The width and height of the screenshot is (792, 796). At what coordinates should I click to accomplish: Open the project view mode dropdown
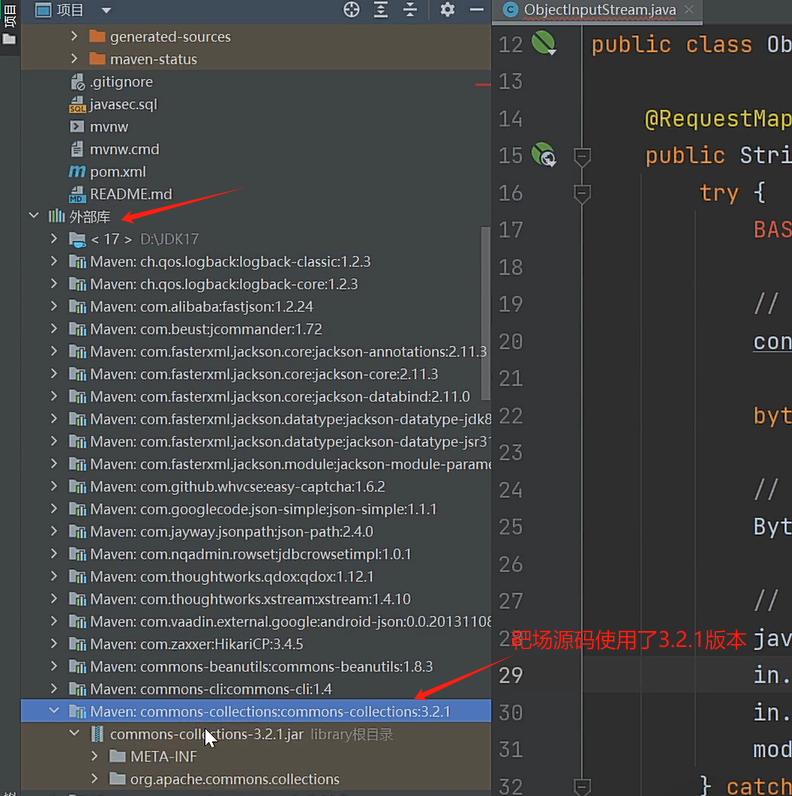pyautogui.click(x=106, y=10)
